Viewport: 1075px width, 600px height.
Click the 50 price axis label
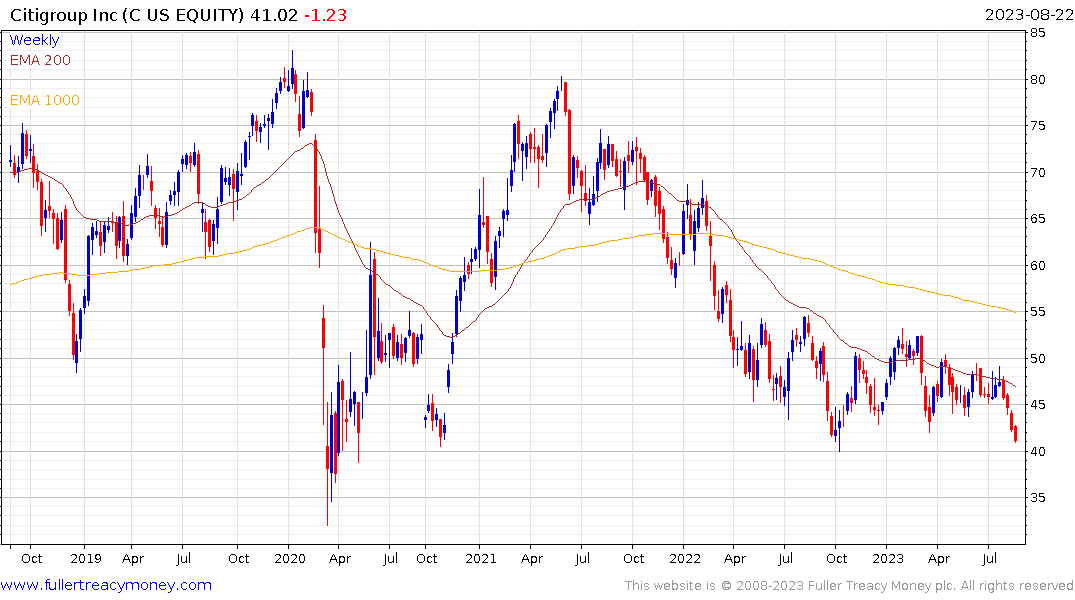1037,358
